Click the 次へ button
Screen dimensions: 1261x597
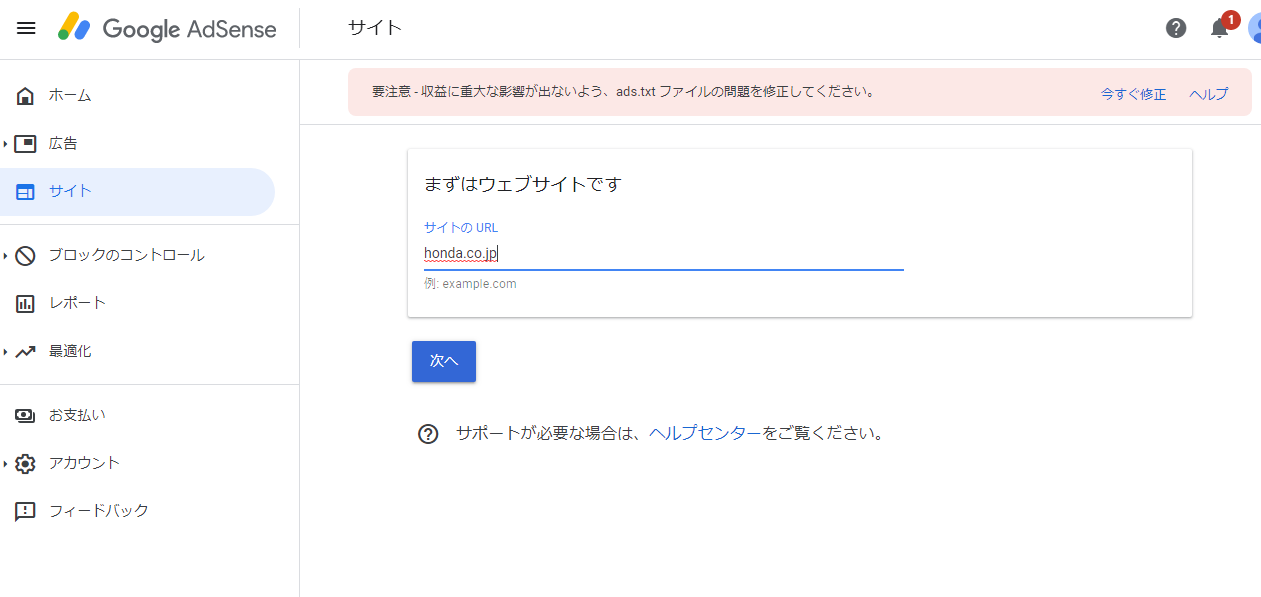(444, 361)
